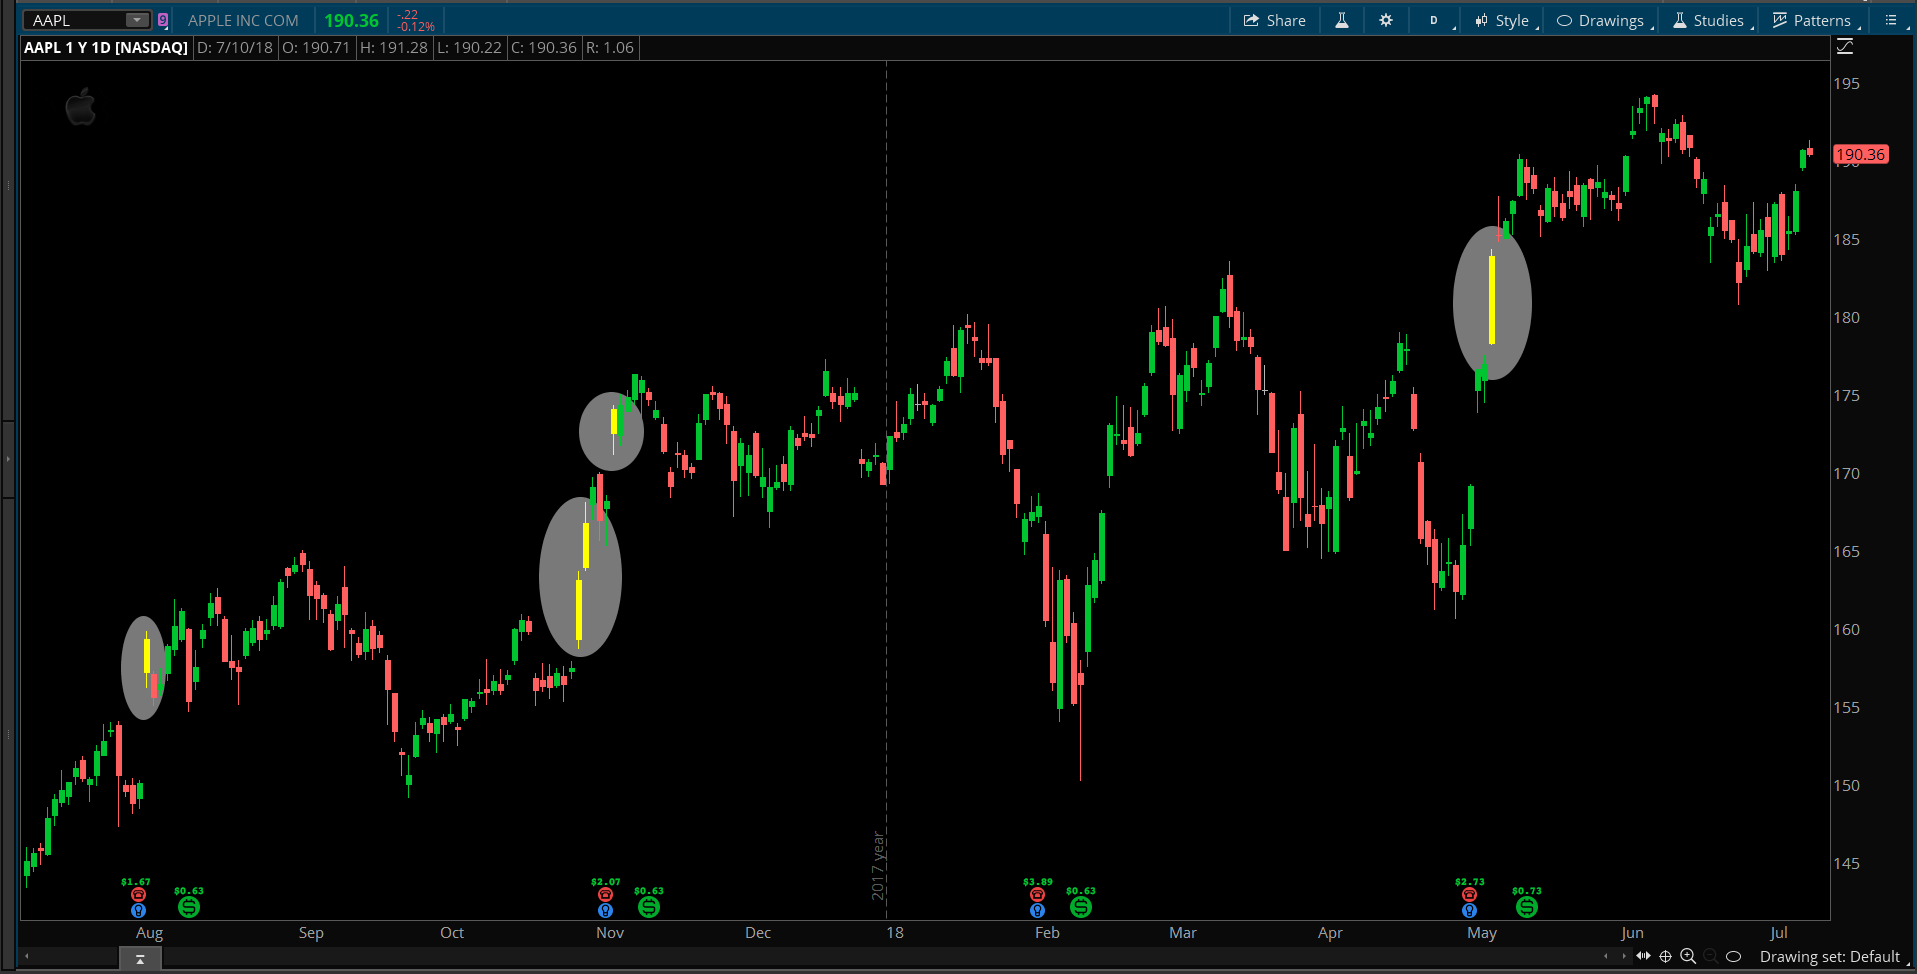This screenshot has width=1917, height=974.
Task: Click the Share button
Action: tap(1274, 20)
